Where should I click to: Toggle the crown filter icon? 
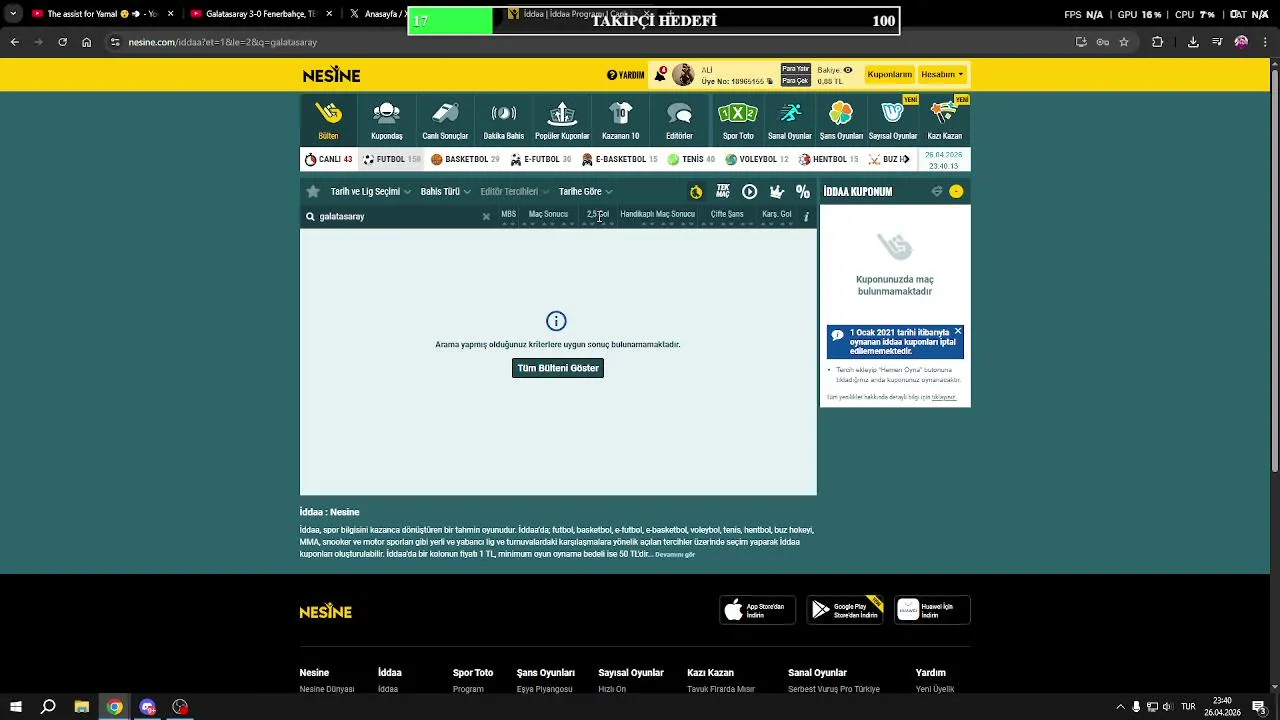tap(776, 191)
